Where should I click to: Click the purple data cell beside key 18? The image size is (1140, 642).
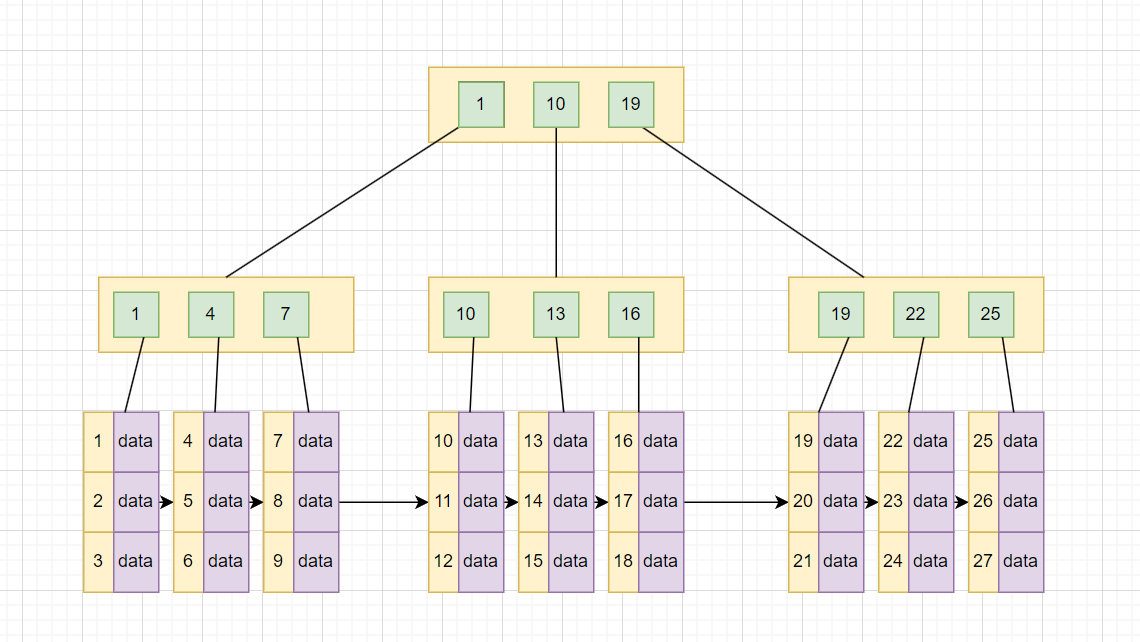pyautogui.click(x=661, y=561)
